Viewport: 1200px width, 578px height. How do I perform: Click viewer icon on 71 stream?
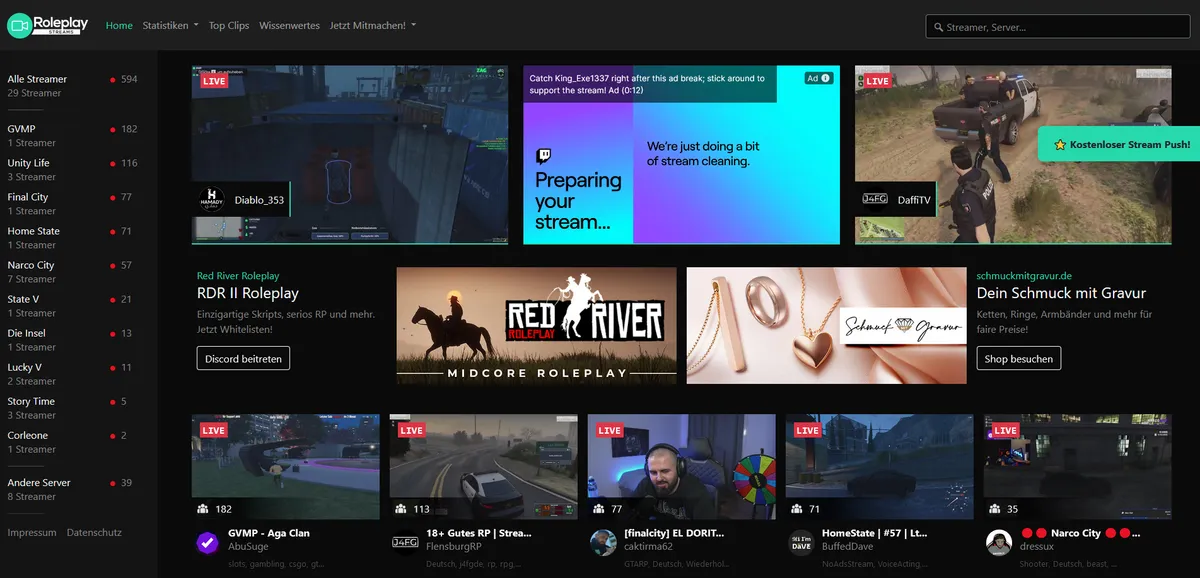click(x=797, y=509)
